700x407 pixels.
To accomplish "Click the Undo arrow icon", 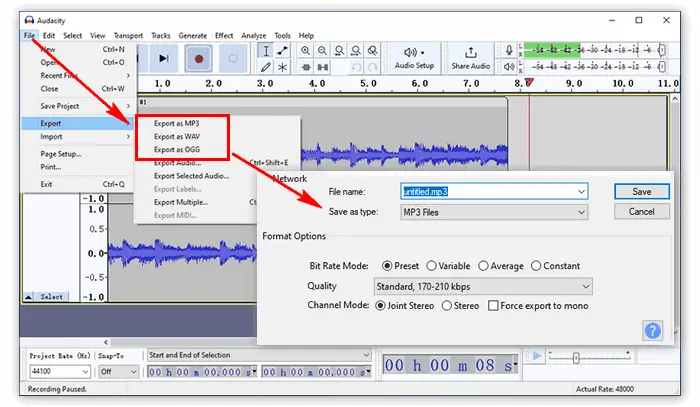I will click(356, 67).
